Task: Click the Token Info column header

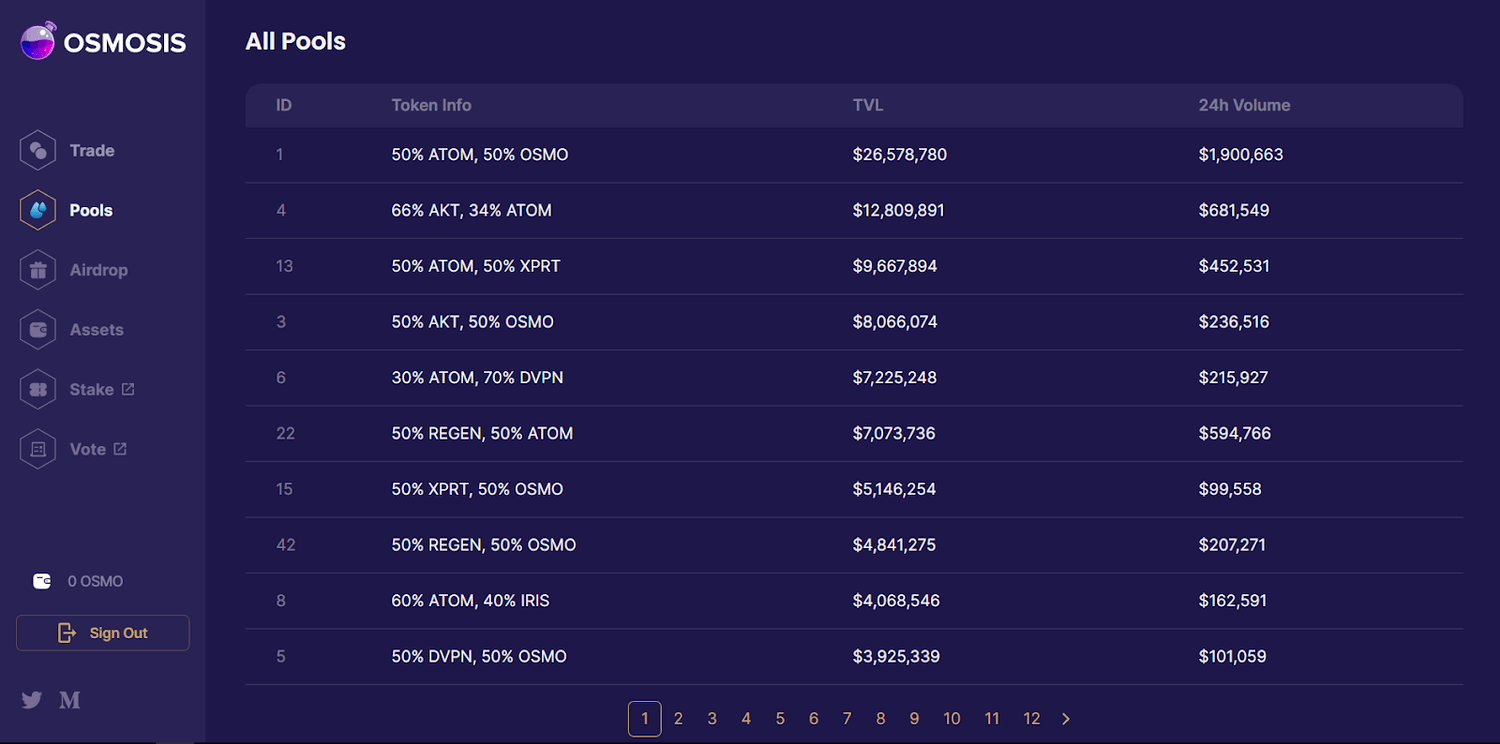Action: click(x=432, y=105)
